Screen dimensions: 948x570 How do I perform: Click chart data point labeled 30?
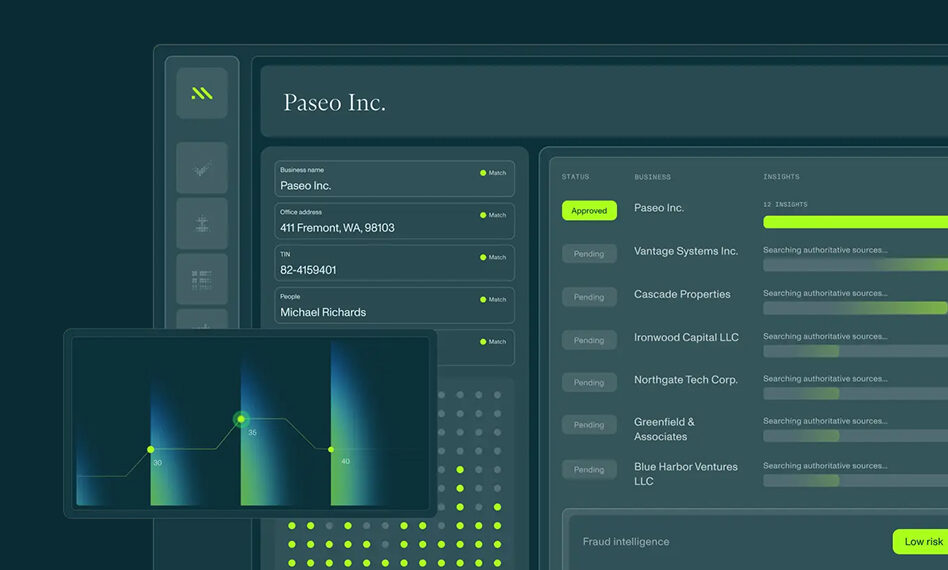[151, 449]
